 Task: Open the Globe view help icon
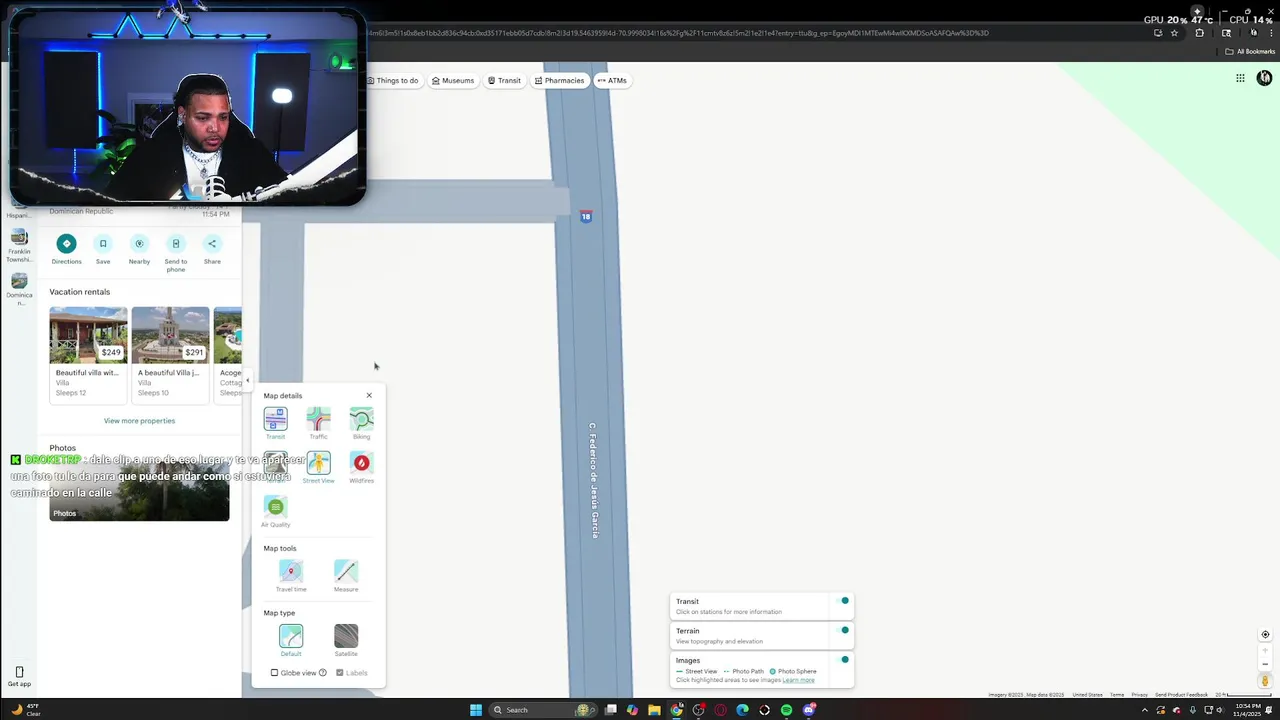(x=322, y=673)
